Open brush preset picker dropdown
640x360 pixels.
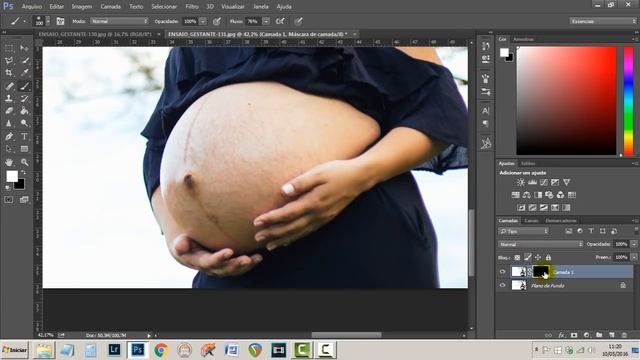click(x=48, y=21)
